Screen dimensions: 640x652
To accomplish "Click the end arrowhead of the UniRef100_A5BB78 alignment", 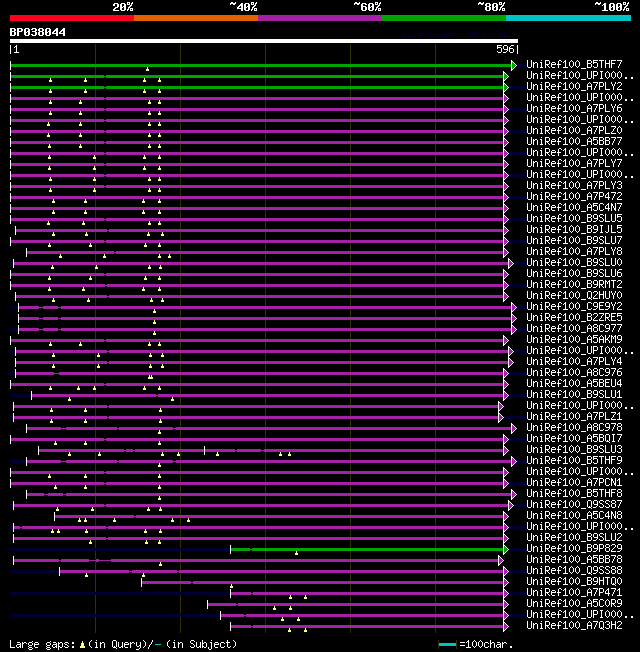I will (501, 561).
